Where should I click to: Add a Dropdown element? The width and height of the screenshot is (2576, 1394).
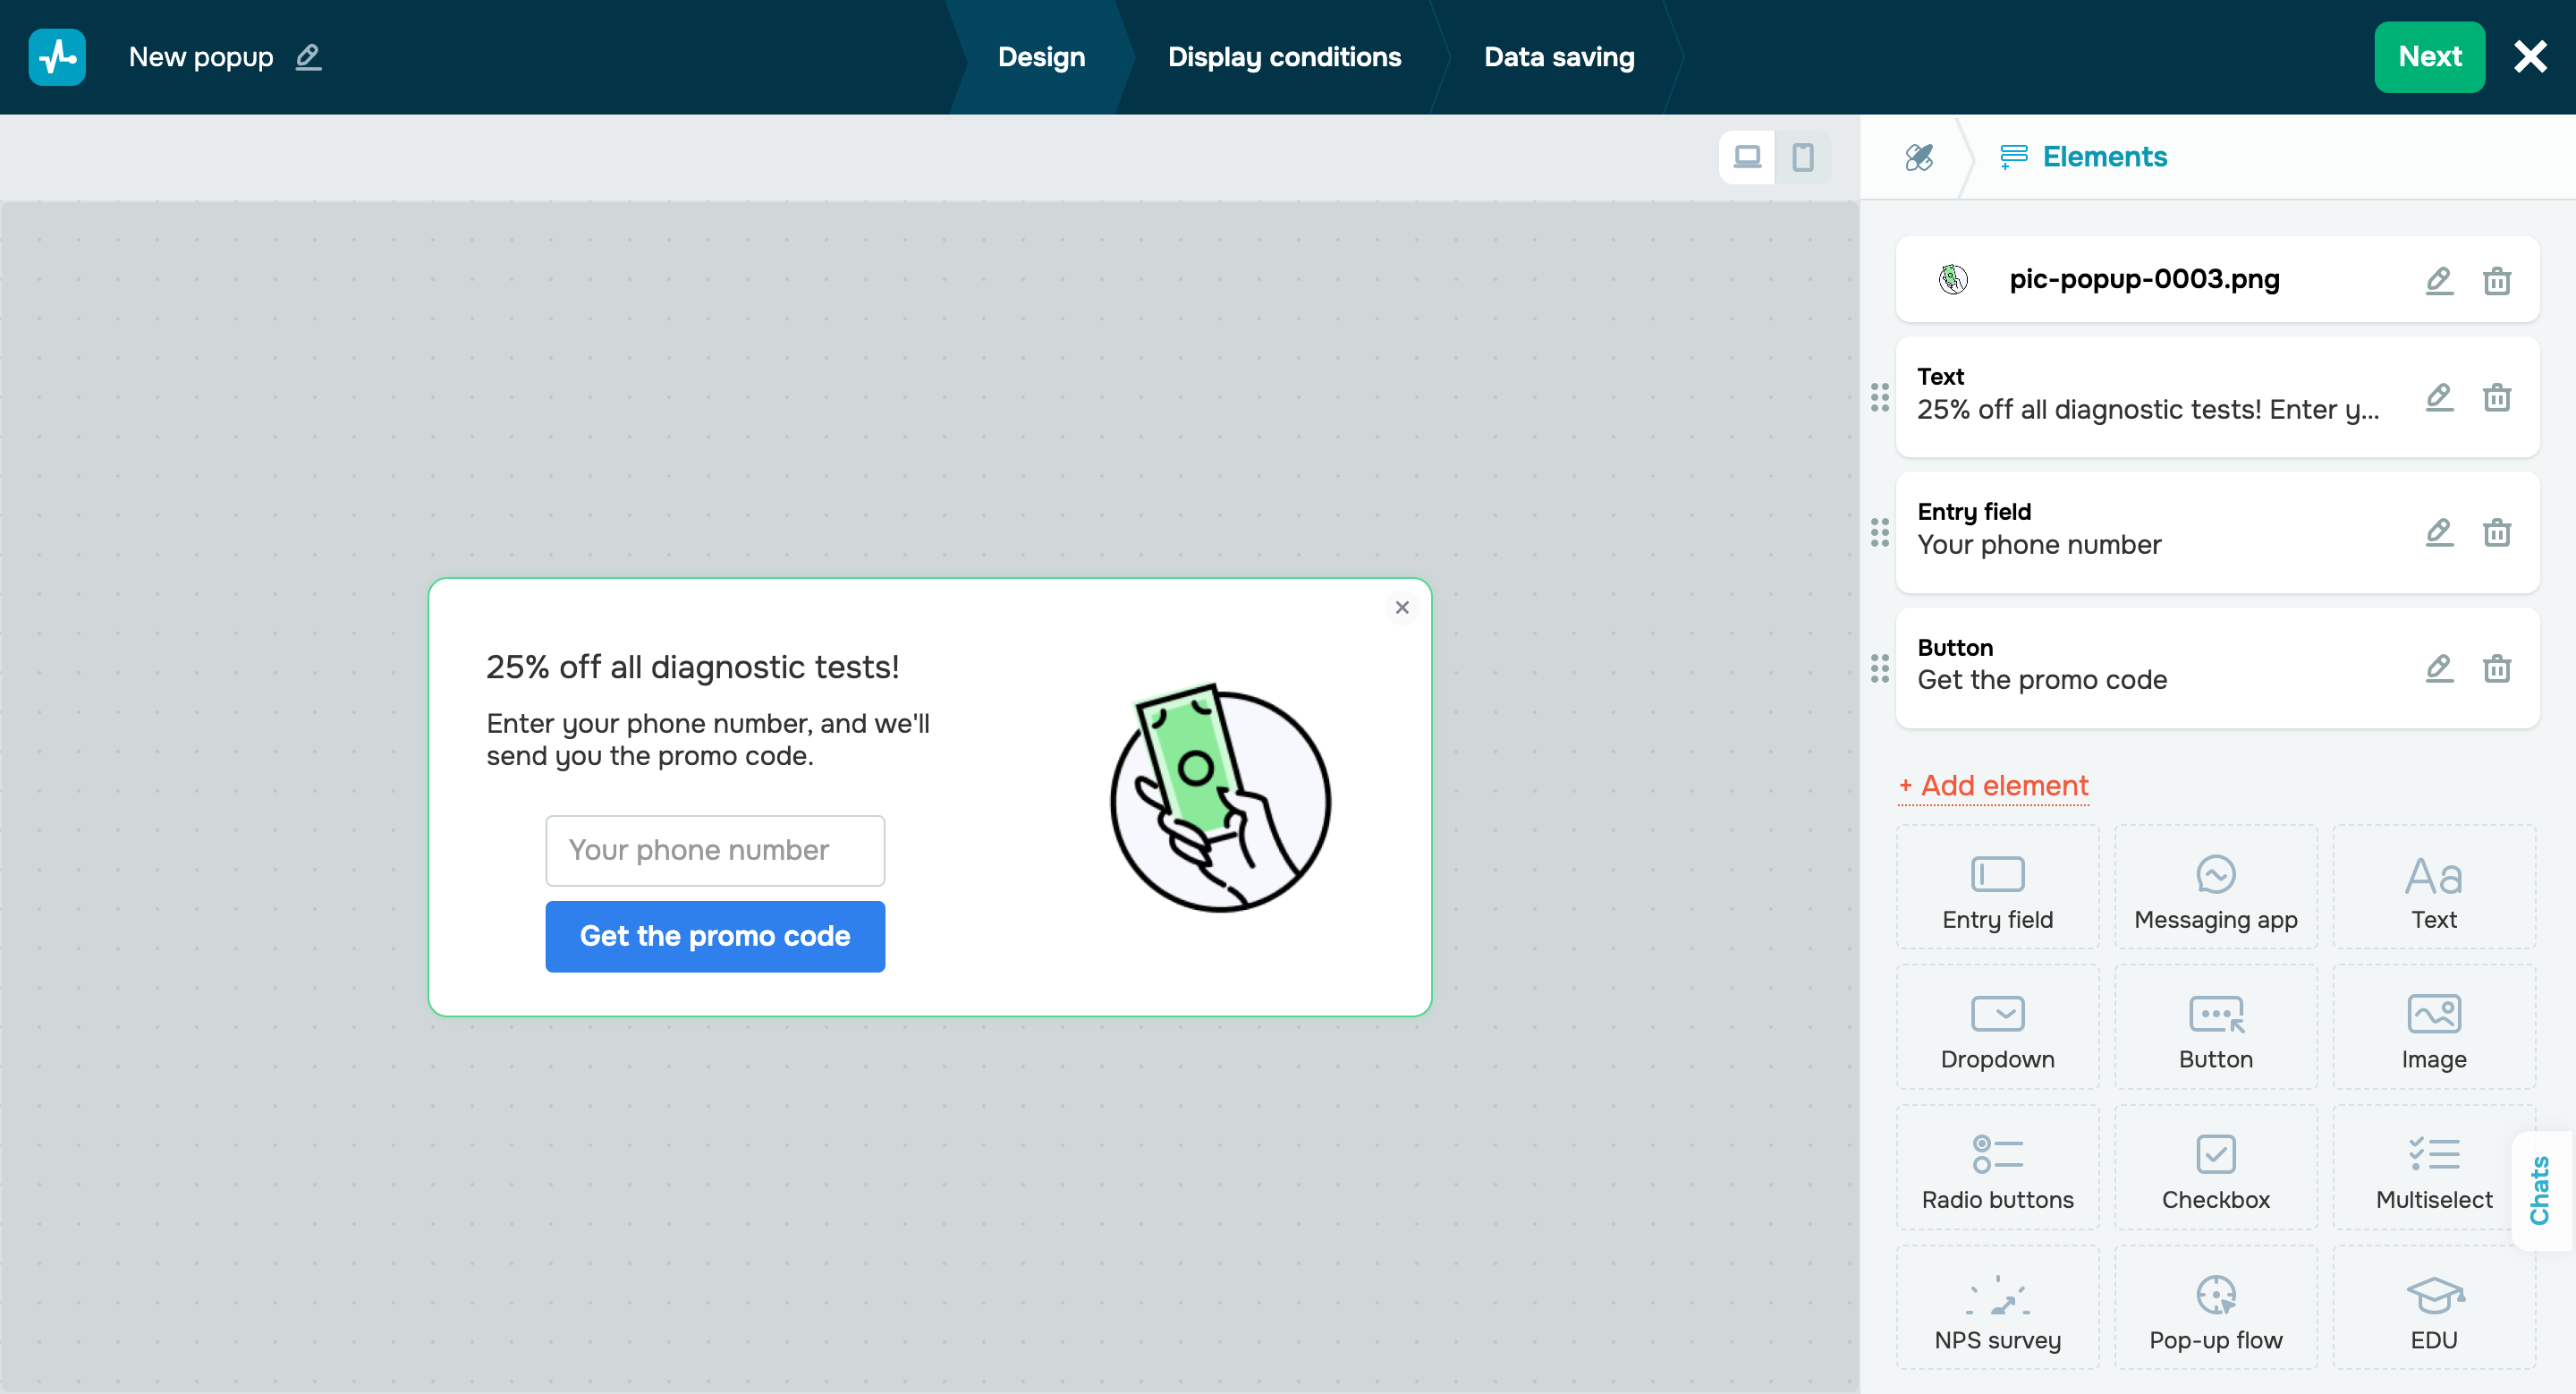pyautogui.click(x=1996, y=1027)
